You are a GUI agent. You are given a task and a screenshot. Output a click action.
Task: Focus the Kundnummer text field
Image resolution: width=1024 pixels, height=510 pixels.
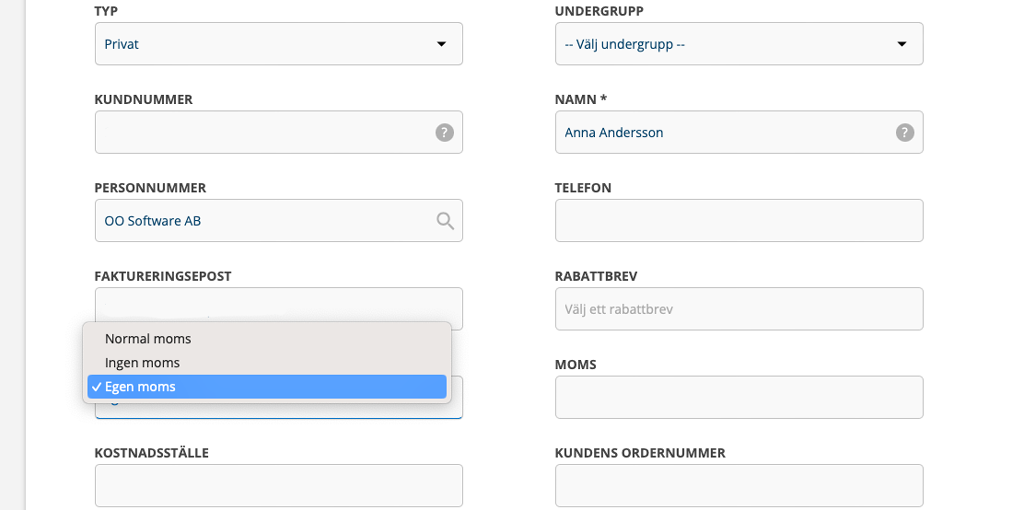(260, 132)
